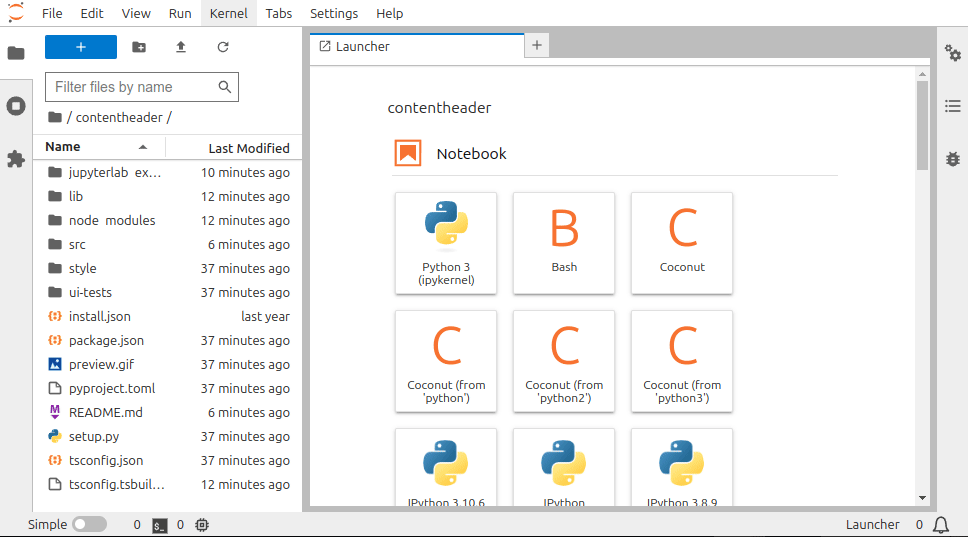Launch the Coconut notebook card
The image size is (968, 537).
tap(682, 243)
